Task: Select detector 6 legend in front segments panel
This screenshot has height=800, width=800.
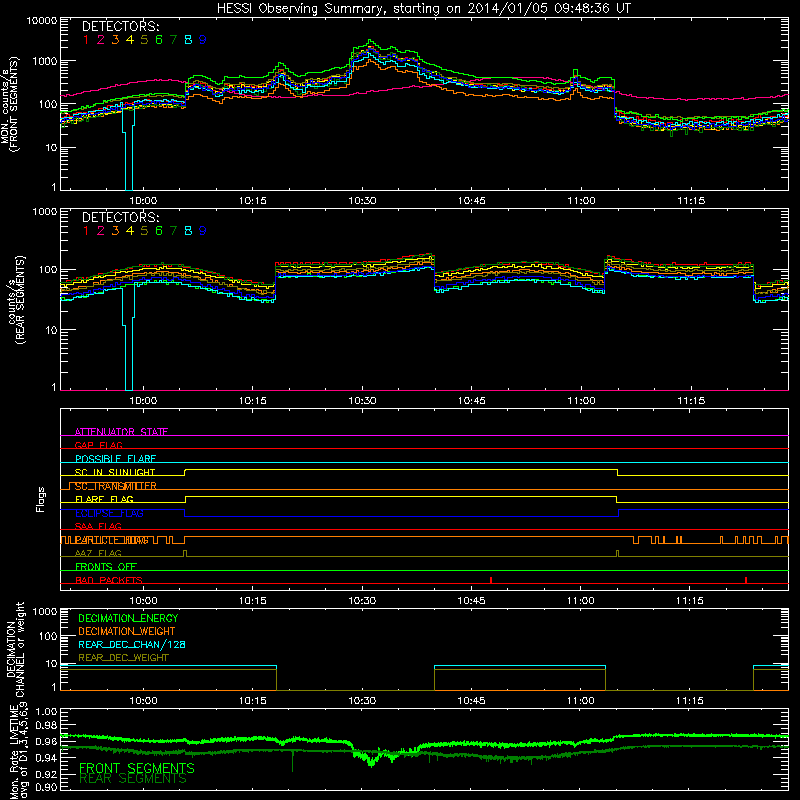Action: [x=159, y=40]
